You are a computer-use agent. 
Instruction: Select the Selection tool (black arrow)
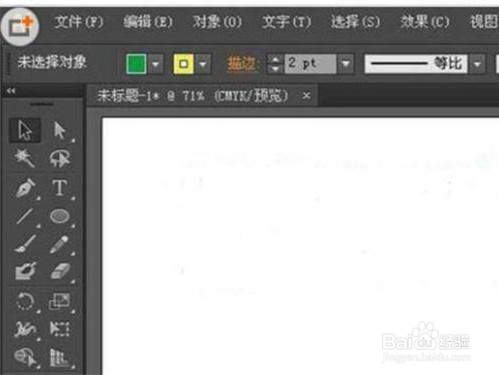(x=25, y=130)
